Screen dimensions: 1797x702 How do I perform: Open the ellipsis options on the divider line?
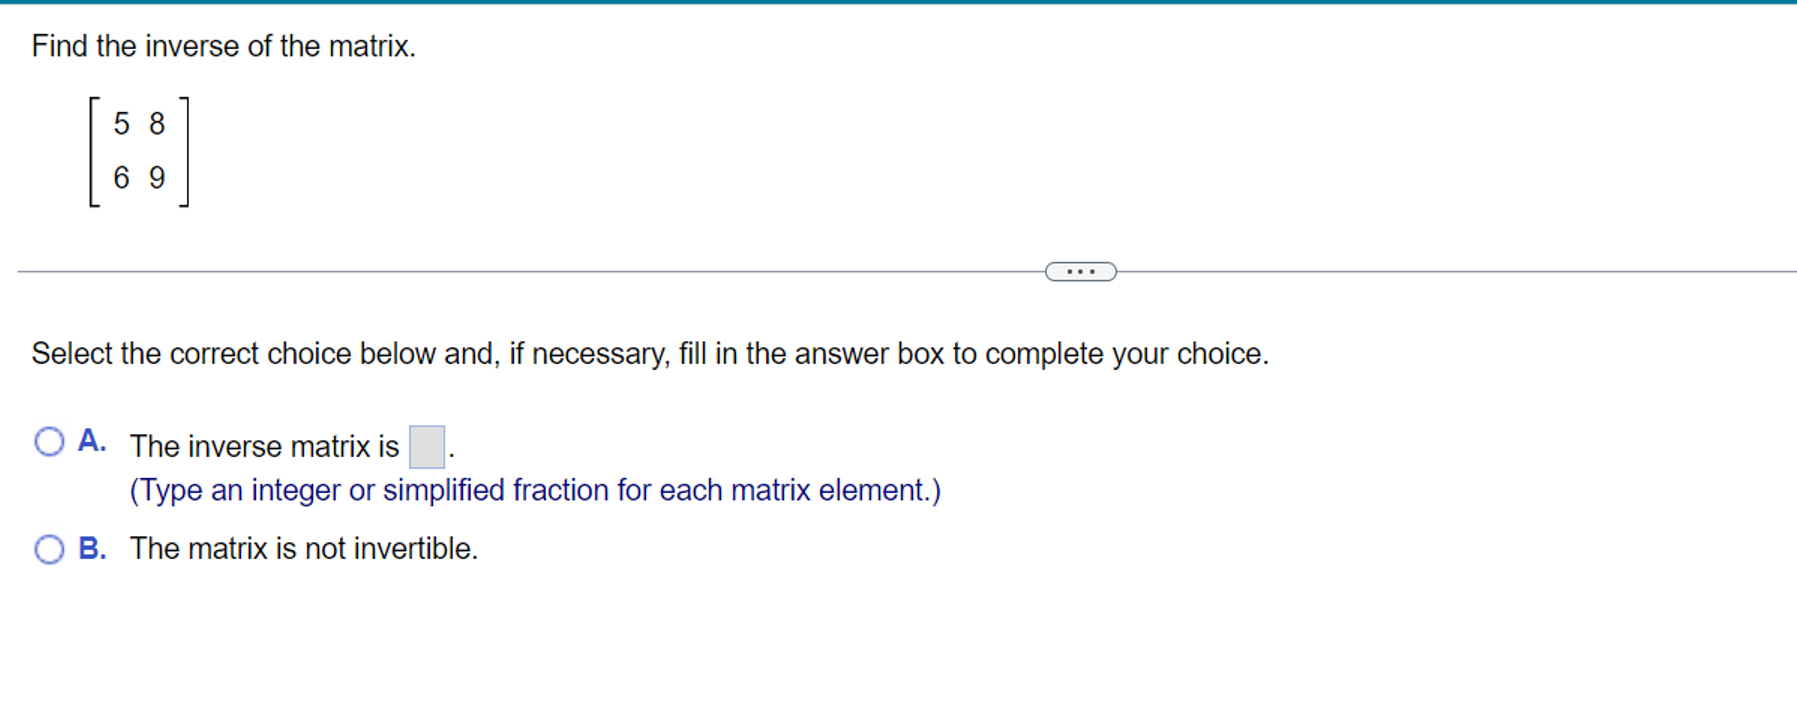(x=1080, y=270)
